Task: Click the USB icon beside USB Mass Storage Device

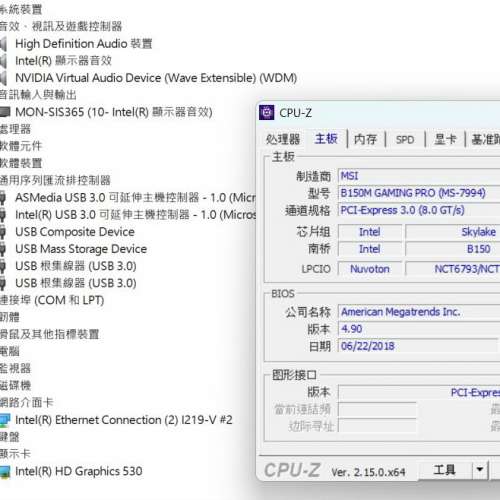Action: click(x=3, y=249)
